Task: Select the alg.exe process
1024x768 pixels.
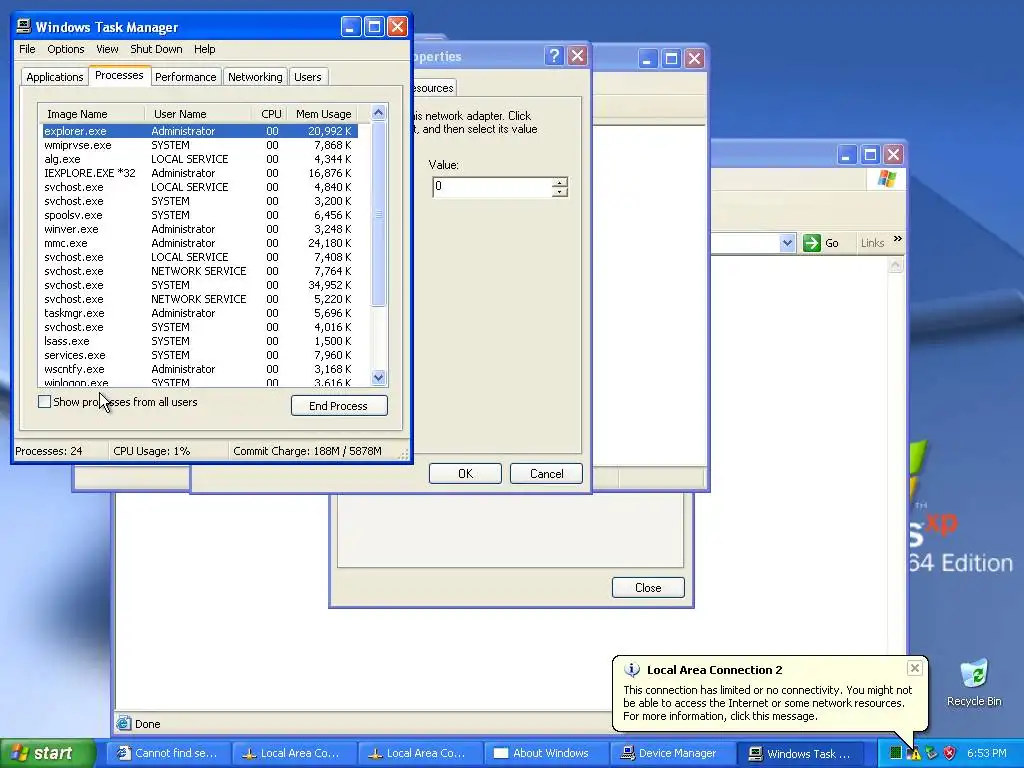Action: (200, 159)
